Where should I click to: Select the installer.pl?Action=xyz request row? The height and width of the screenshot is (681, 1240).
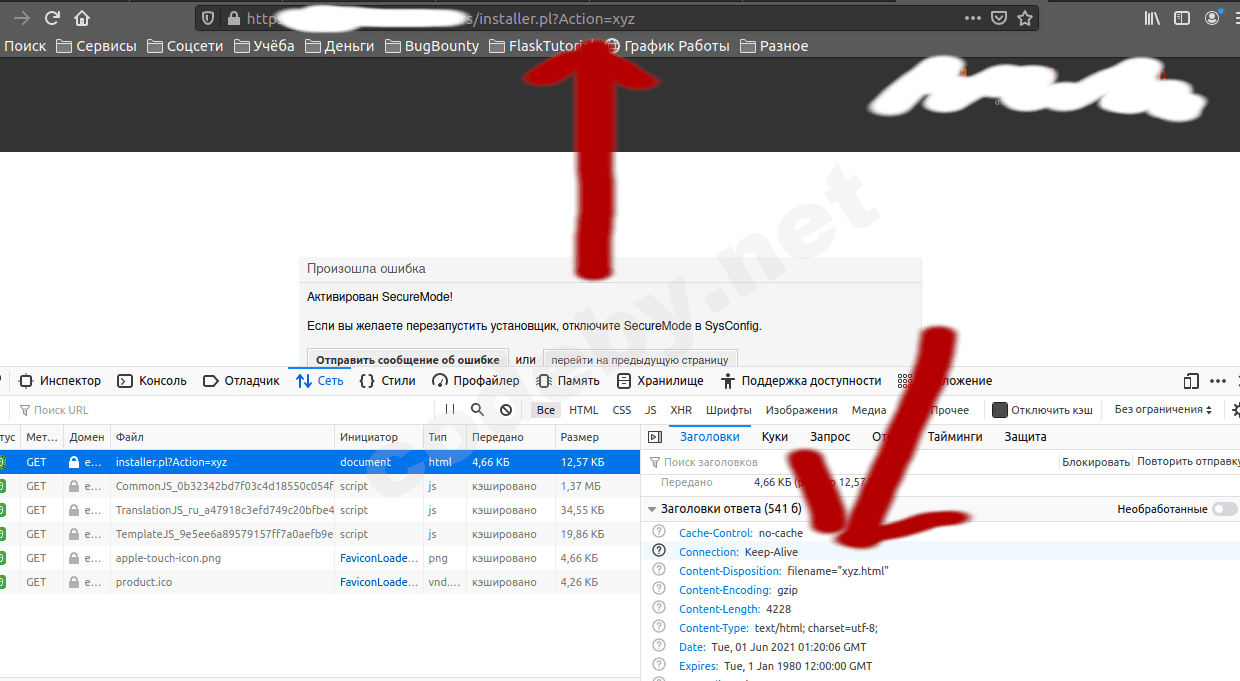320,462
